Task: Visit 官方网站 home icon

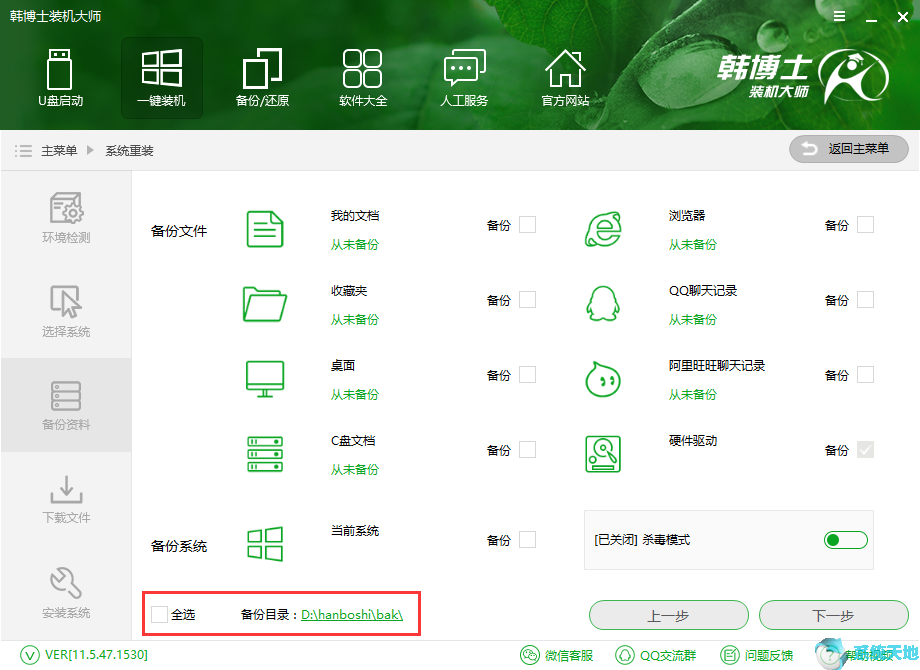Action: pyautogui.click(x=565, y=68)
